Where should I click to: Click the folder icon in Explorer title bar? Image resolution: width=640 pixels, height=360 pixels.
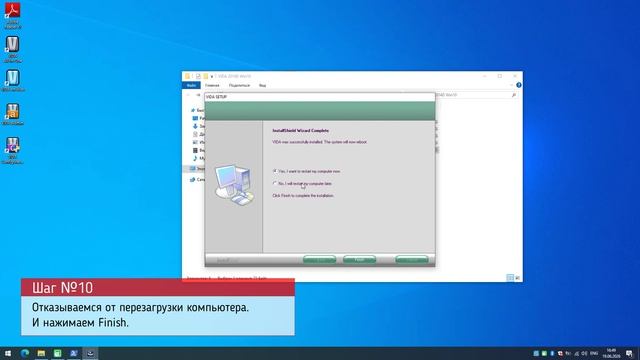[x=187, y=76]
